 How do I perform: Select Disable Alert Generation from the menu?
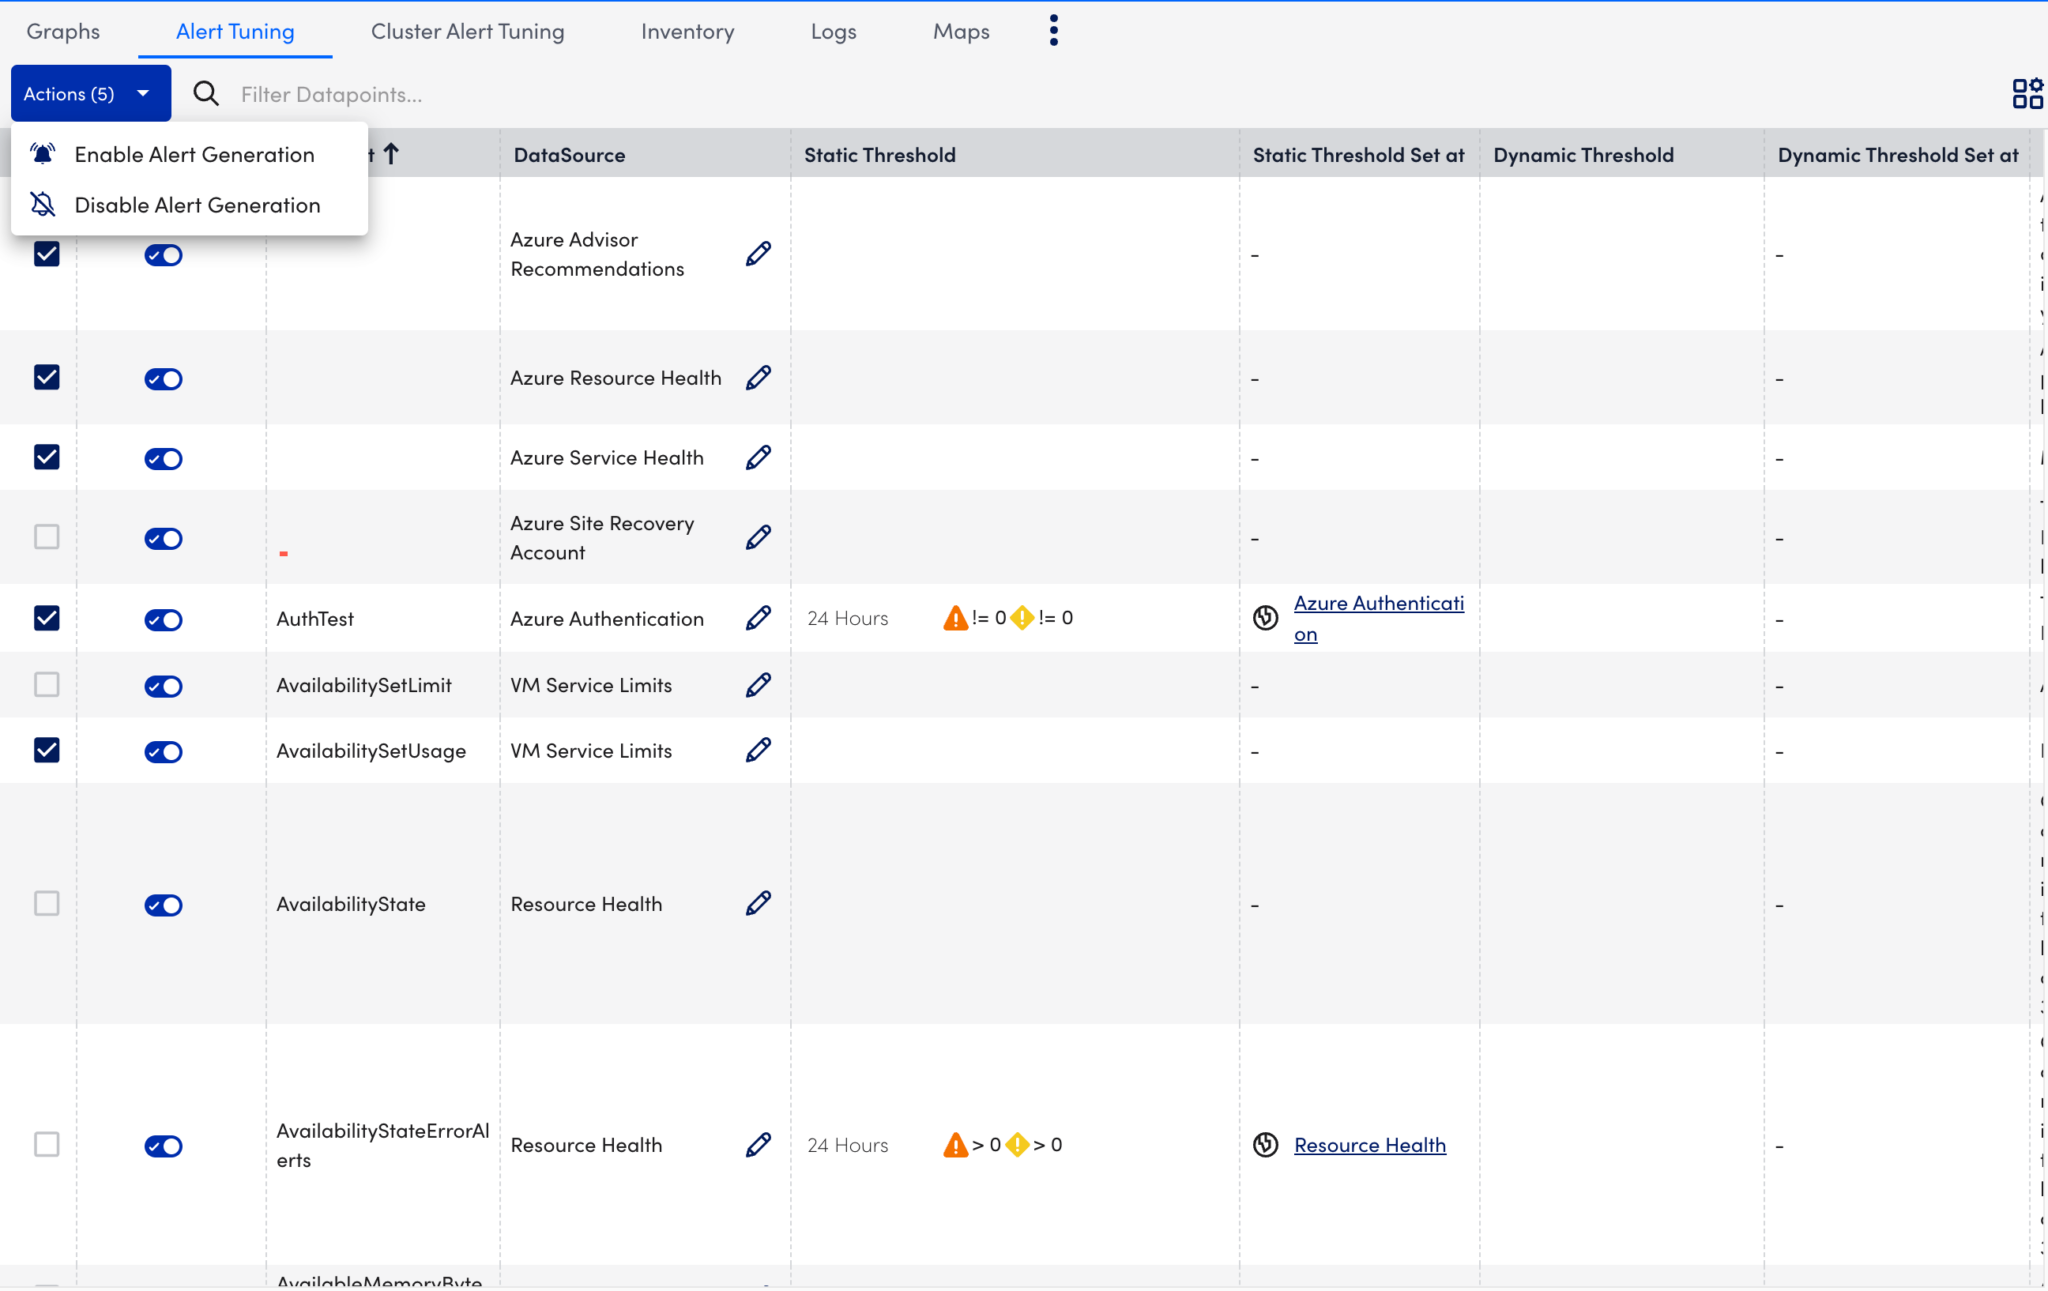(197, 204)
